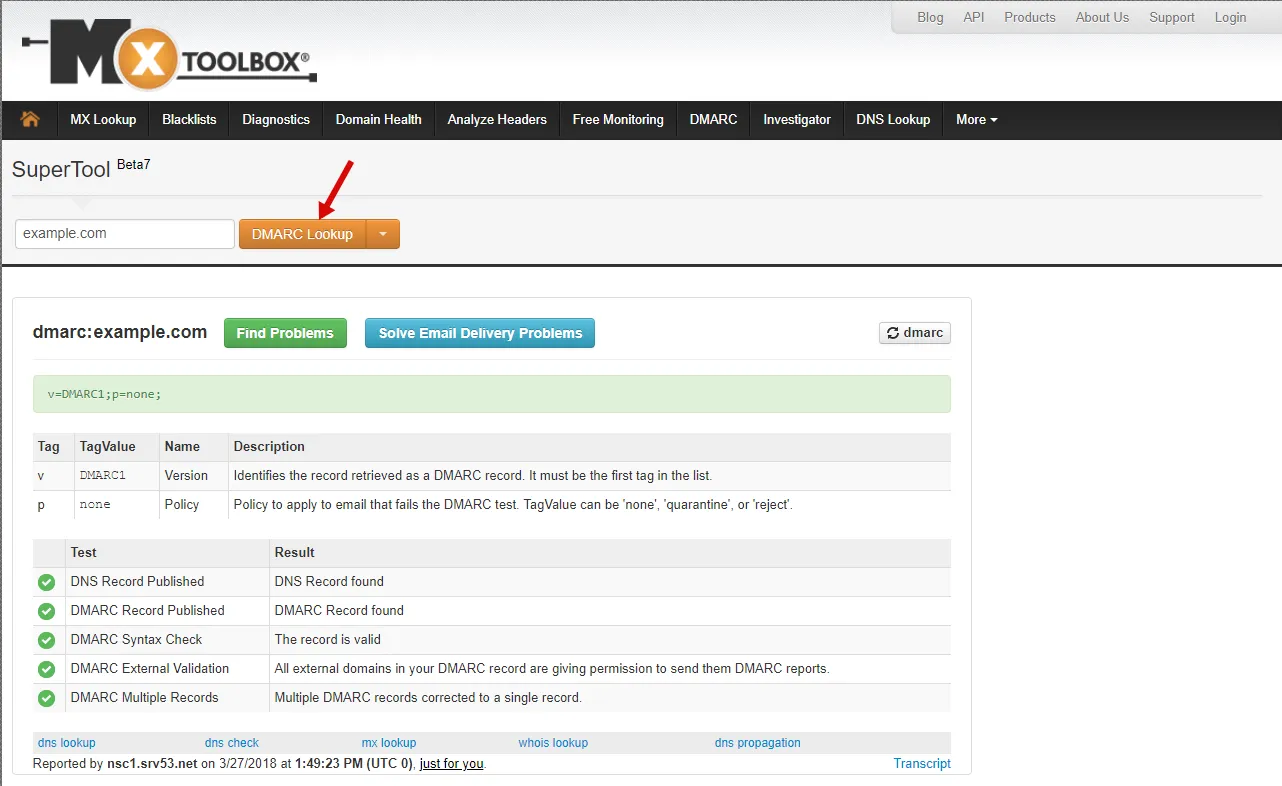The image size is (1282, 786).
Task: Click Solve Email Delivery Problems button
Action: 480,333
